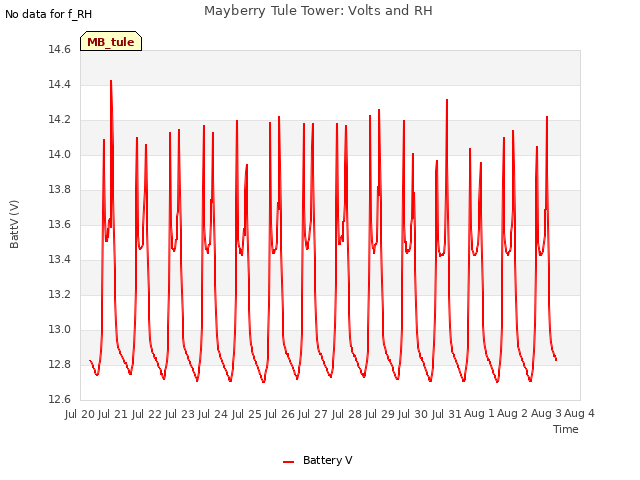Click the 'Jul 25' x-axis date label
Viewport: 640px width, 480px height.
[x=247, y=414]
